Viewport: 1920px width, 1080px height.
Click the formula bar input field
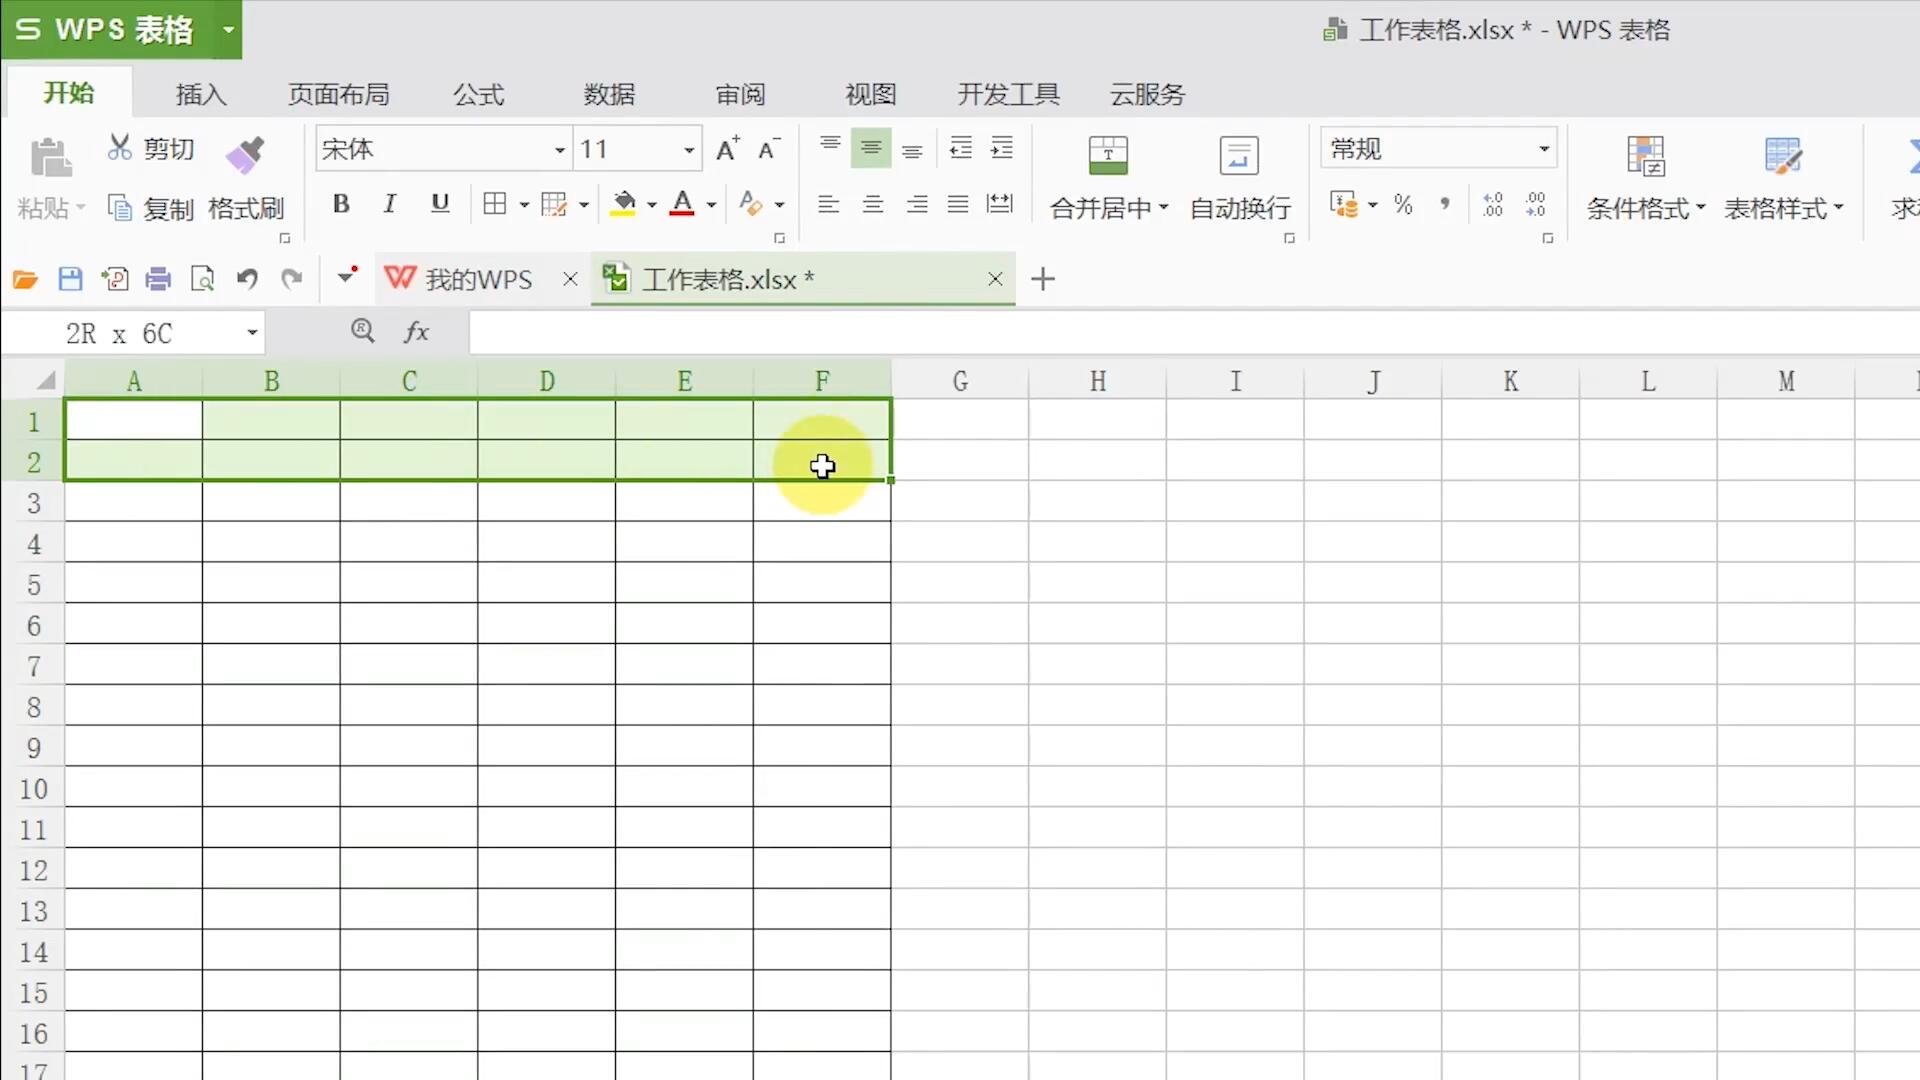[x=1190, y=332]
